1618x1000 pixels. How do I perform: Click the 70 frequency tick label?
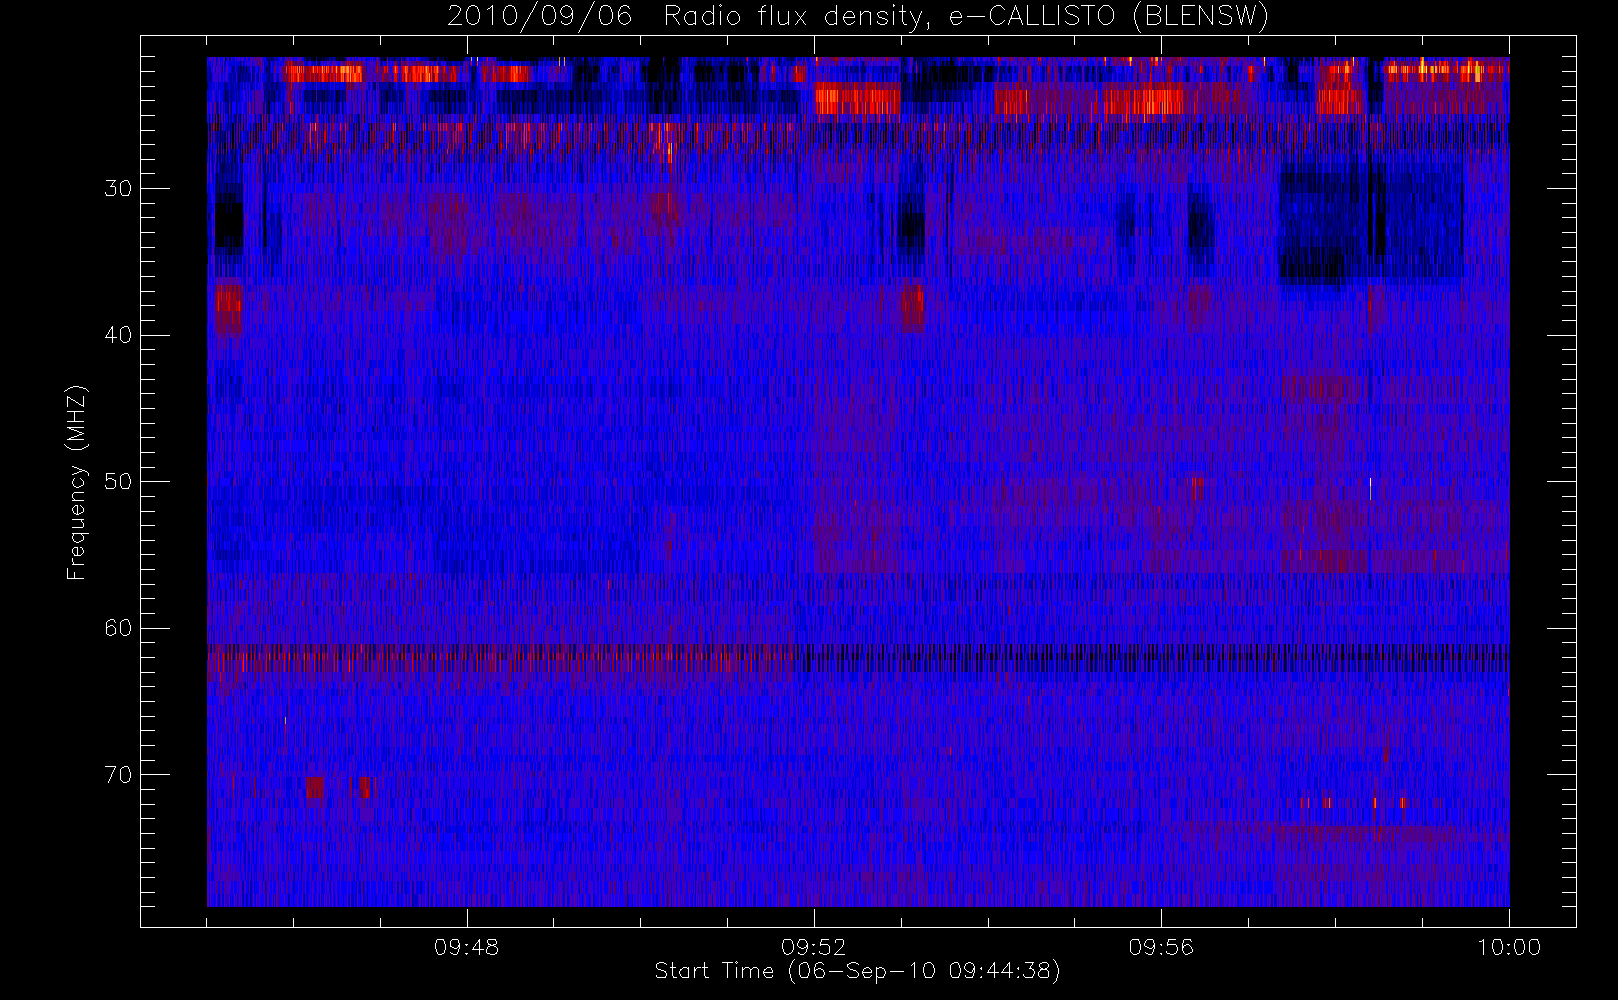[x=118, y=775]
